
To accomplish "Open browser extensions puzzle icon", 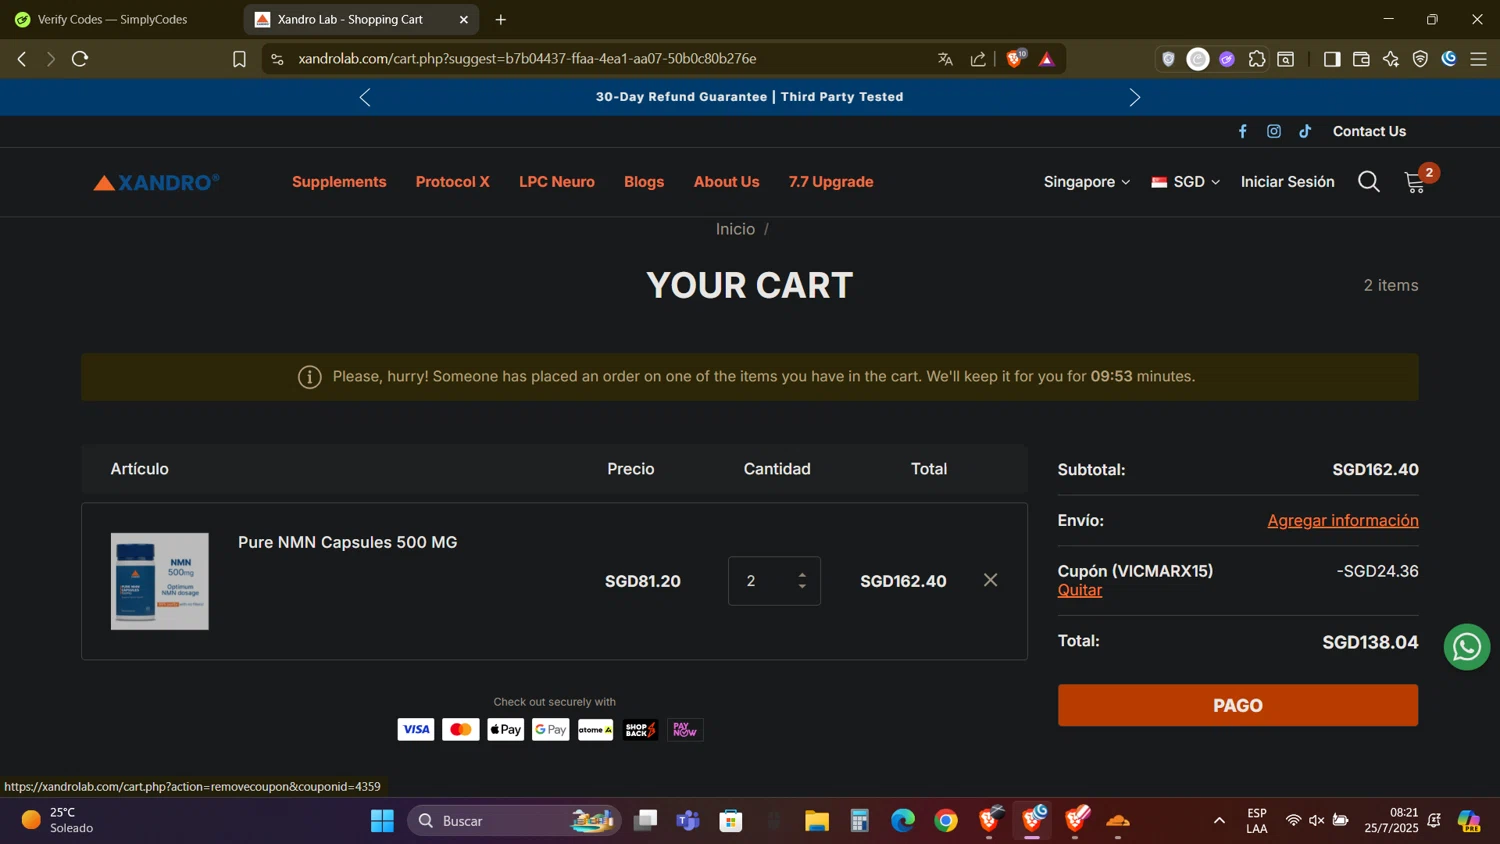I will [x=1257, y=59].
